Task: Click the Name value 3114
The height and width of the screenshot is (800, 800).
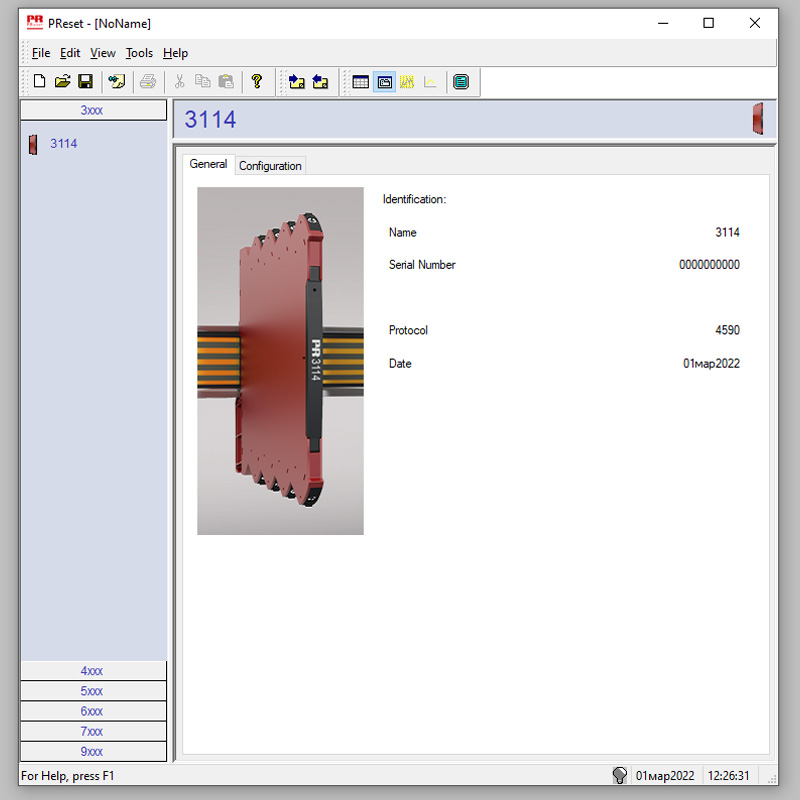Action: coord(728,233)
